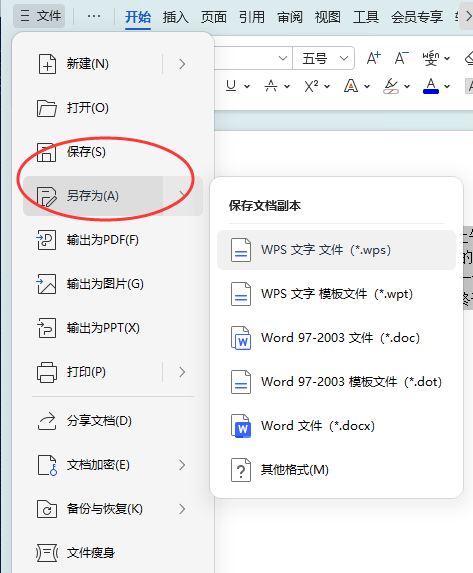Screen dimensions: 473x573
Task: Apply blue font color A button
Action: tap(431, 86)
